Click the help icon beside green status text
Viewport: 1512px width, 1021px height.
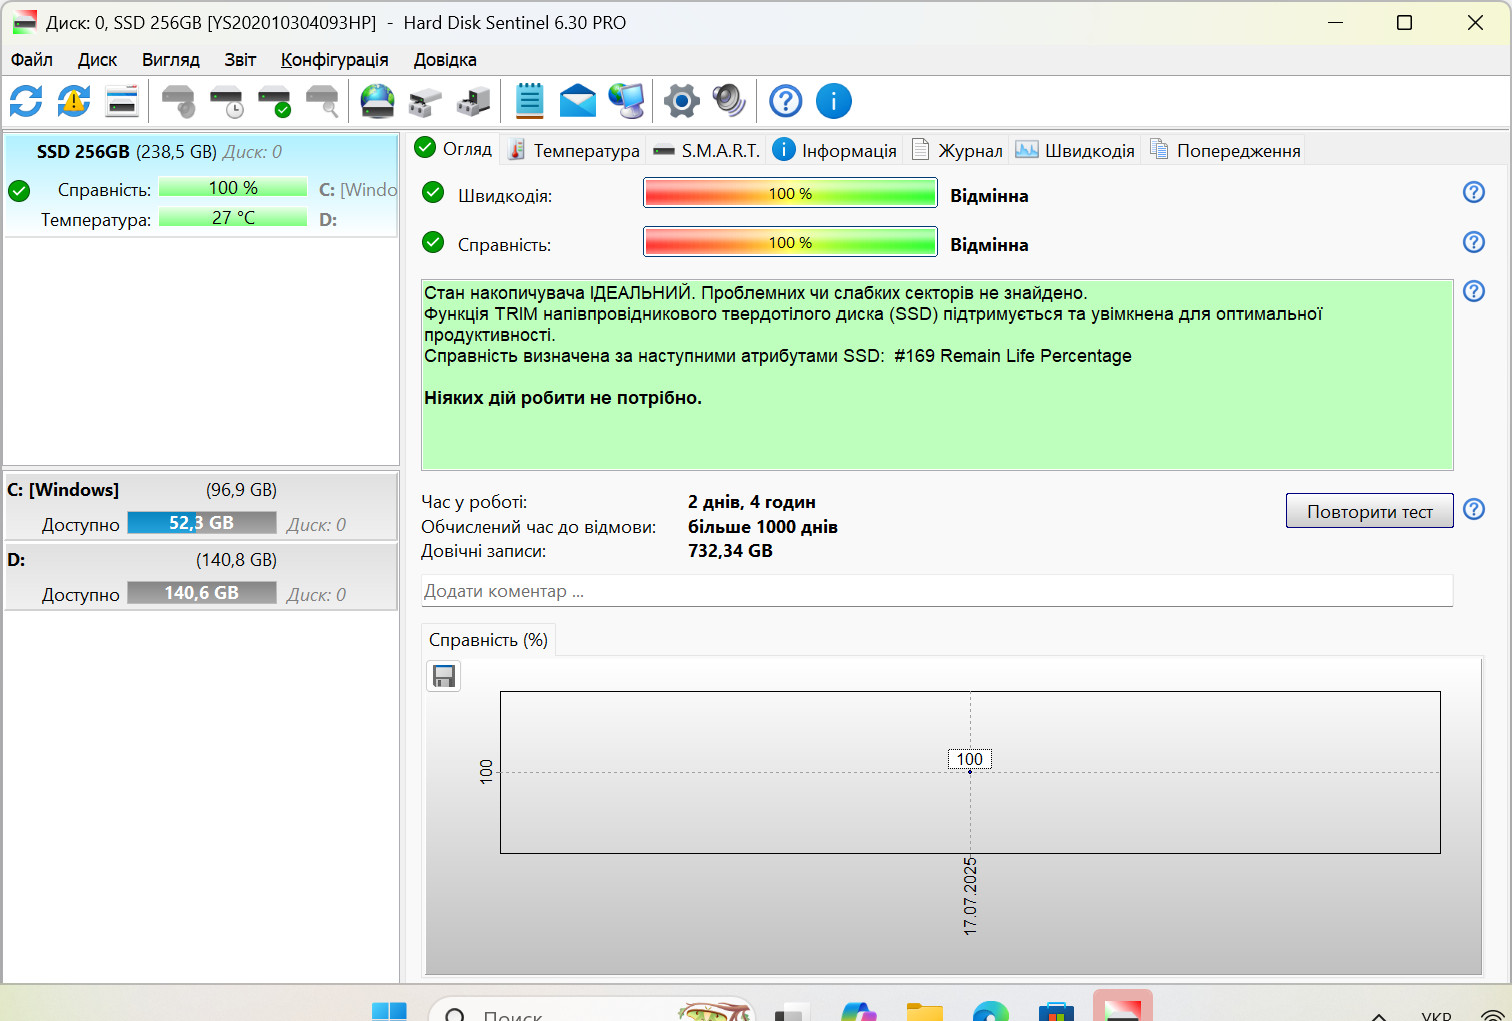(1474, 291)
